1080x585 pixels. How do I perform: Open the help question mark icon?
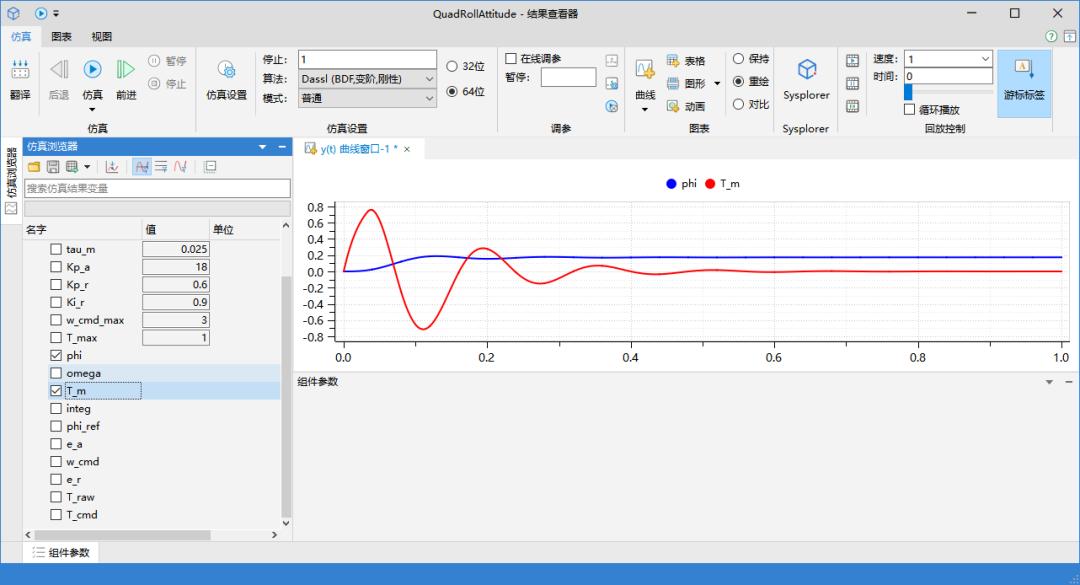click(x=1051, y=36)
